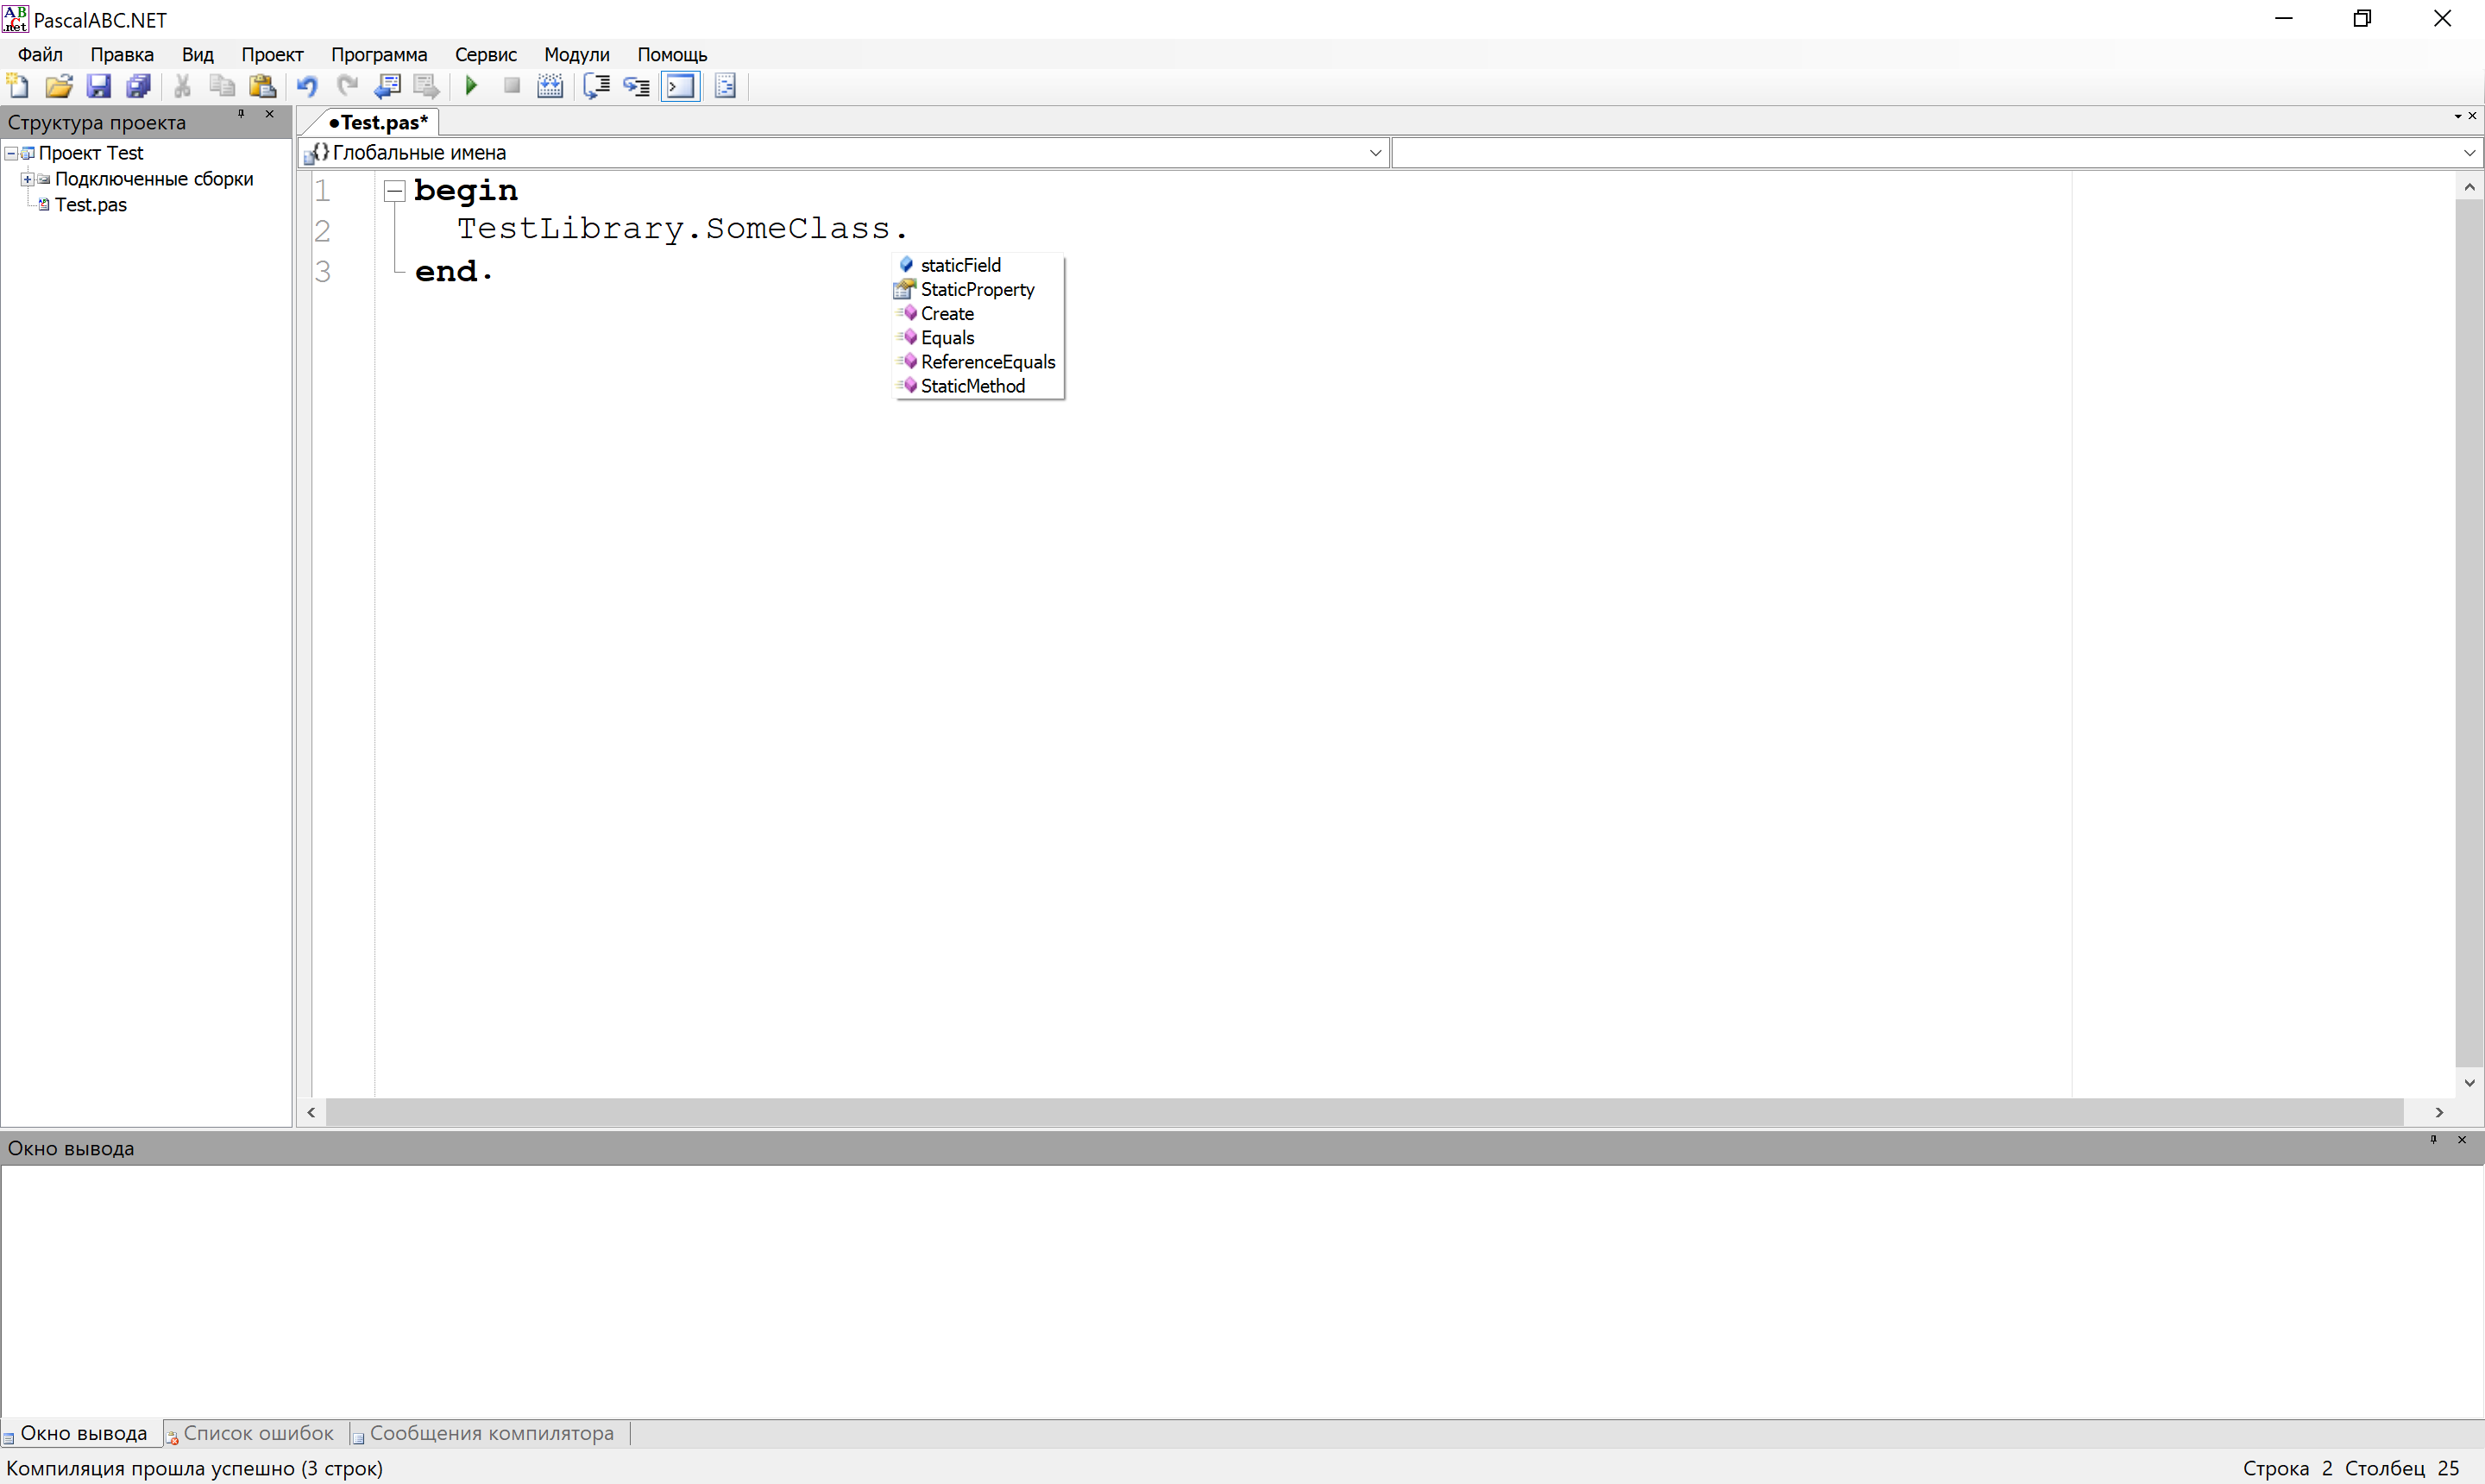Open the Сервис menu

[485, 54]
